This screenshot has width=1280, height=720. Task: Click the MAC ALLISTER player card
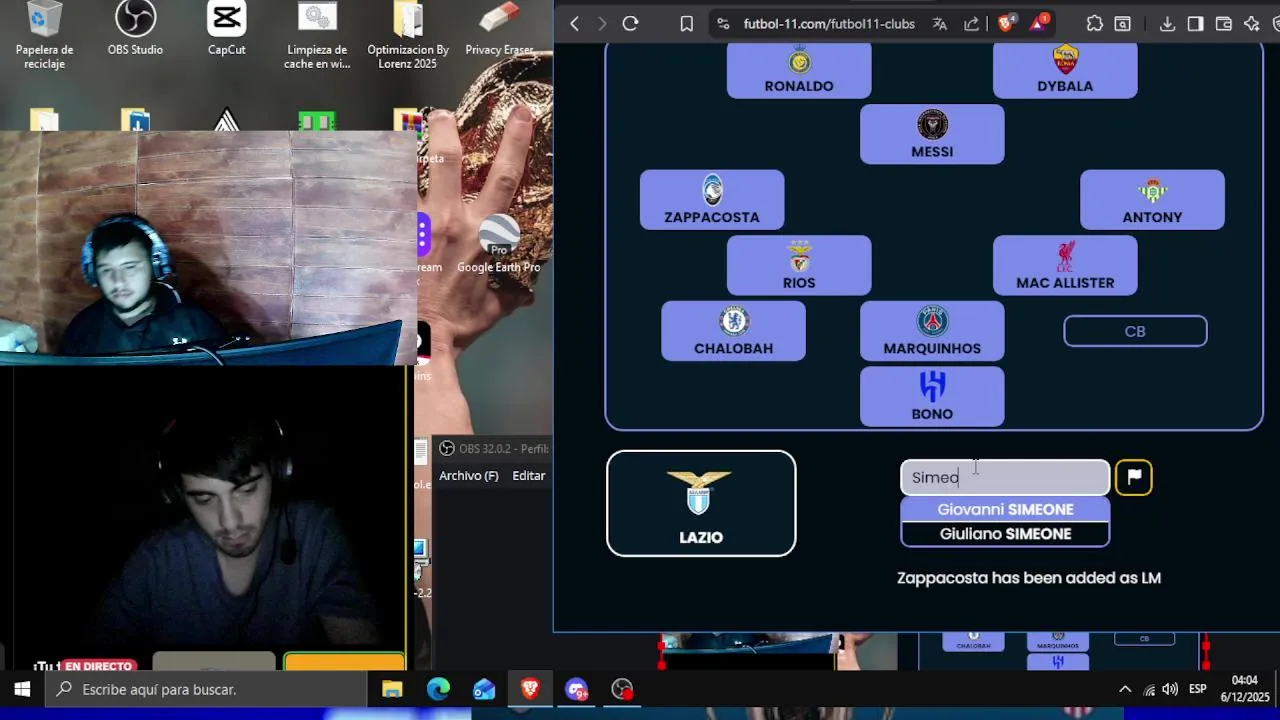1065,265
